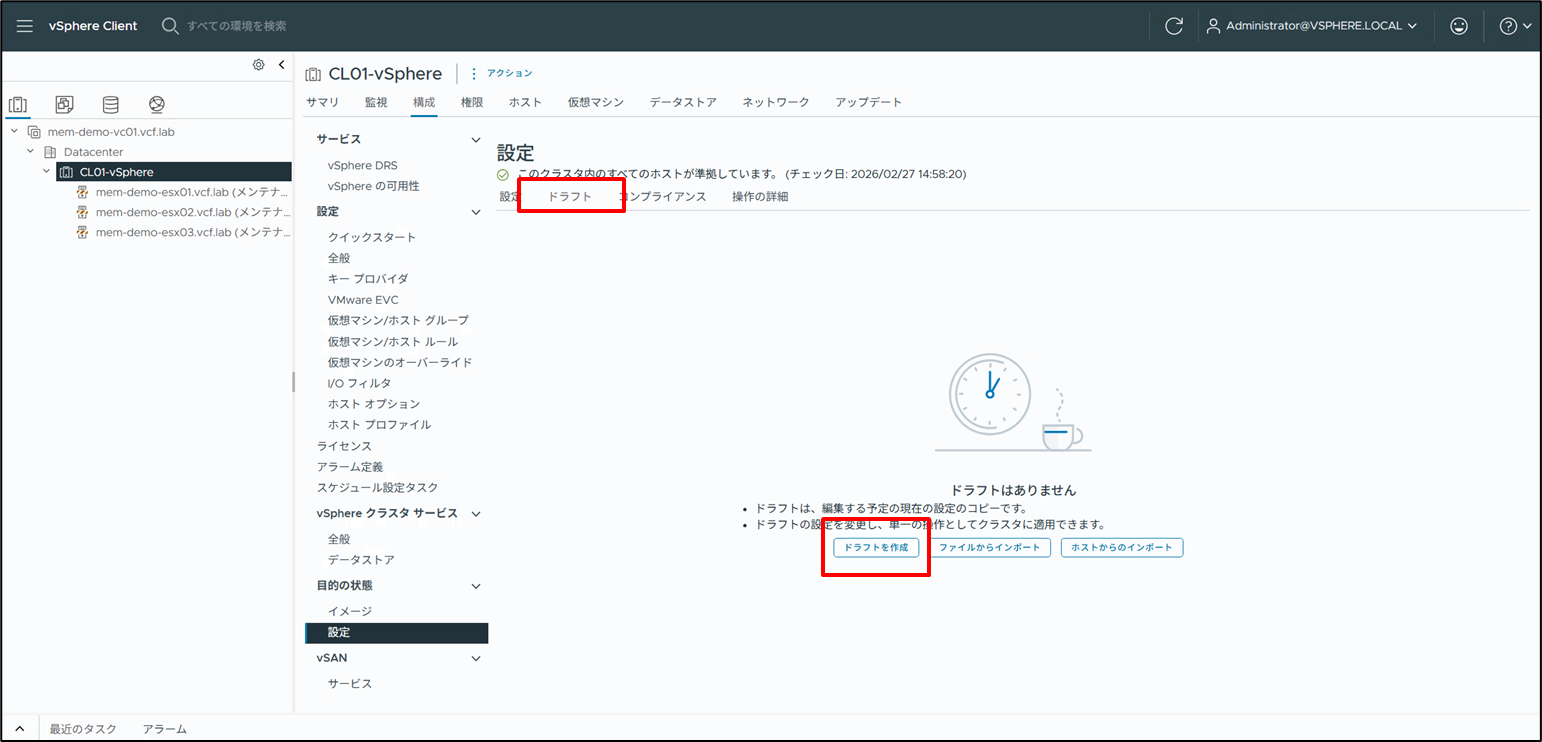
Task: Click the search magnifier icon
Action: 169,25
